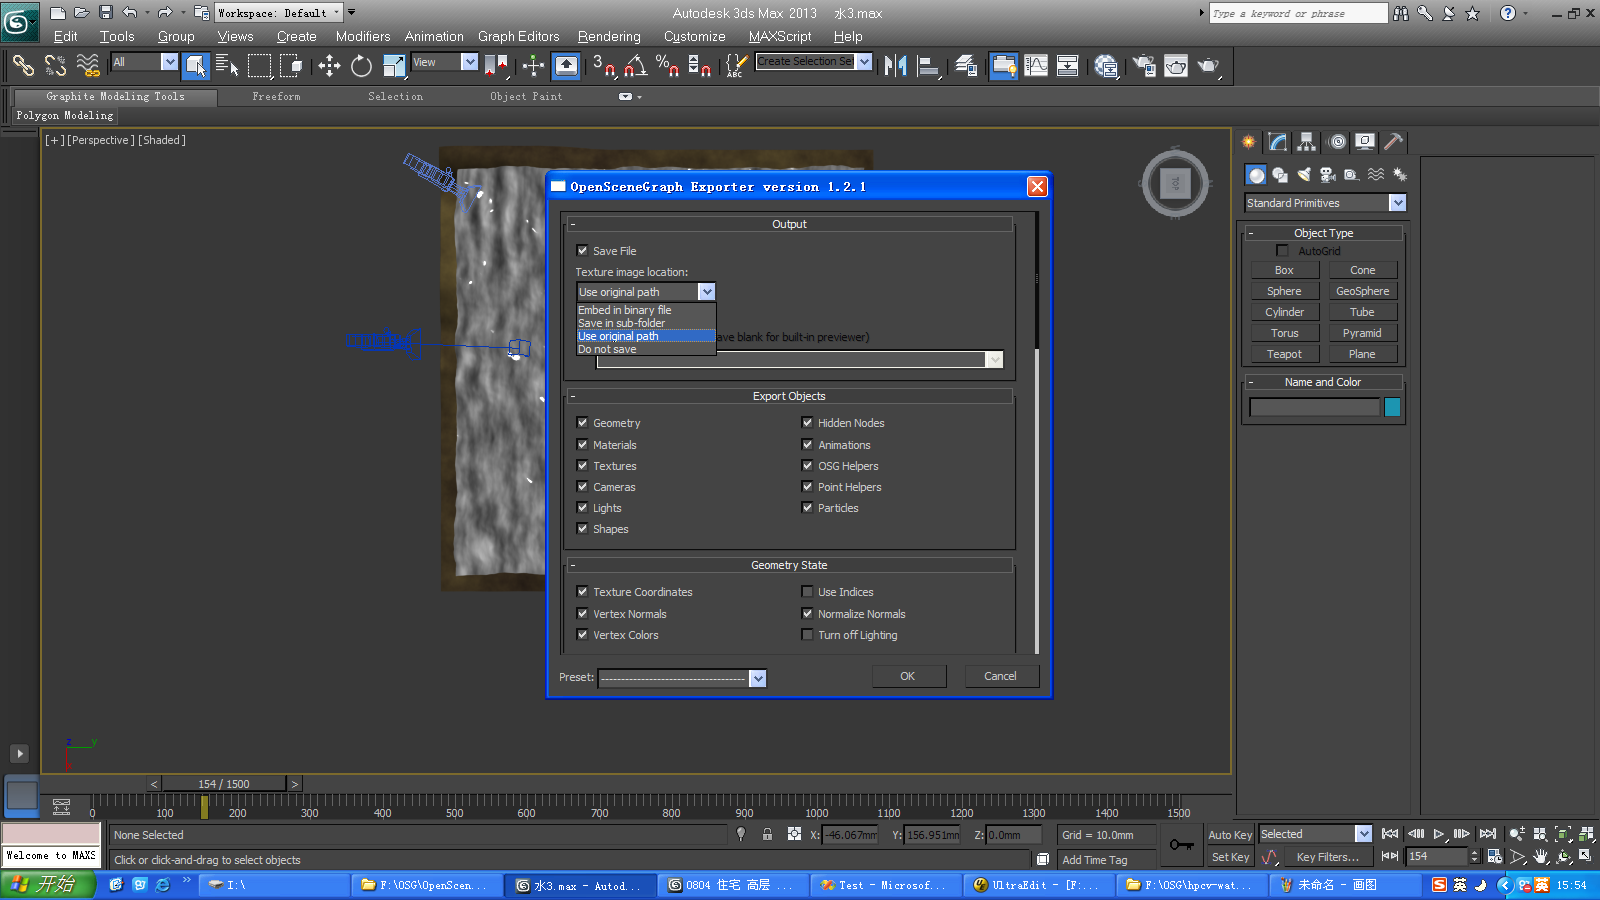Uncheck the Save File checkbox

(582, 250)
